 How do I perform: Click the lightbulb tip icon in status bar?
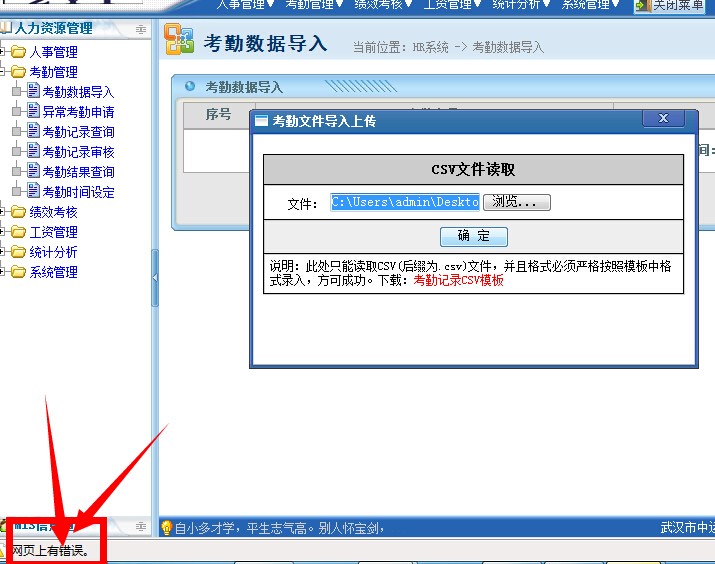[x=167, y=527]
